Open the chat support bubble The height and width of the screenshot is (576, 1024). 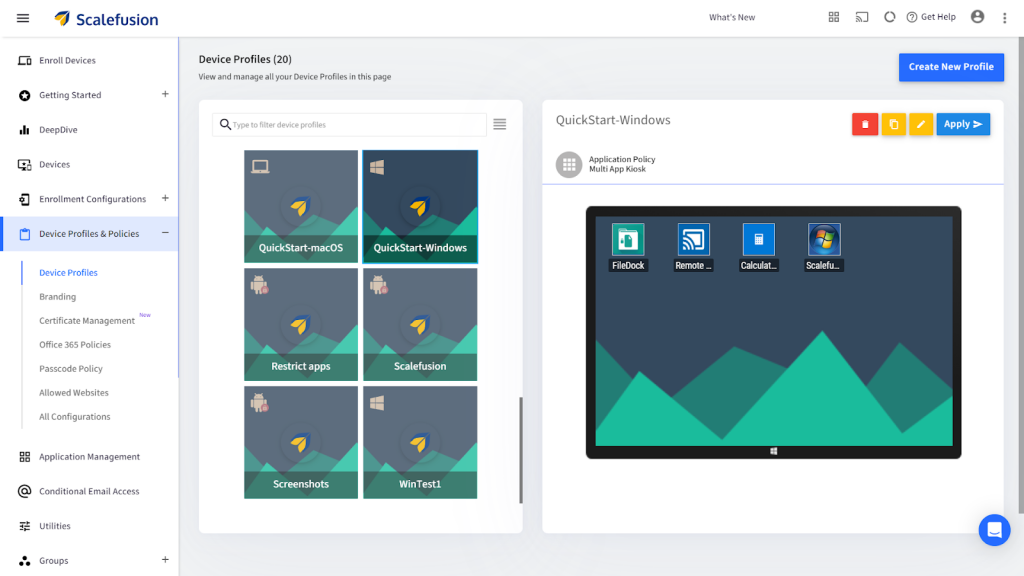994,530
